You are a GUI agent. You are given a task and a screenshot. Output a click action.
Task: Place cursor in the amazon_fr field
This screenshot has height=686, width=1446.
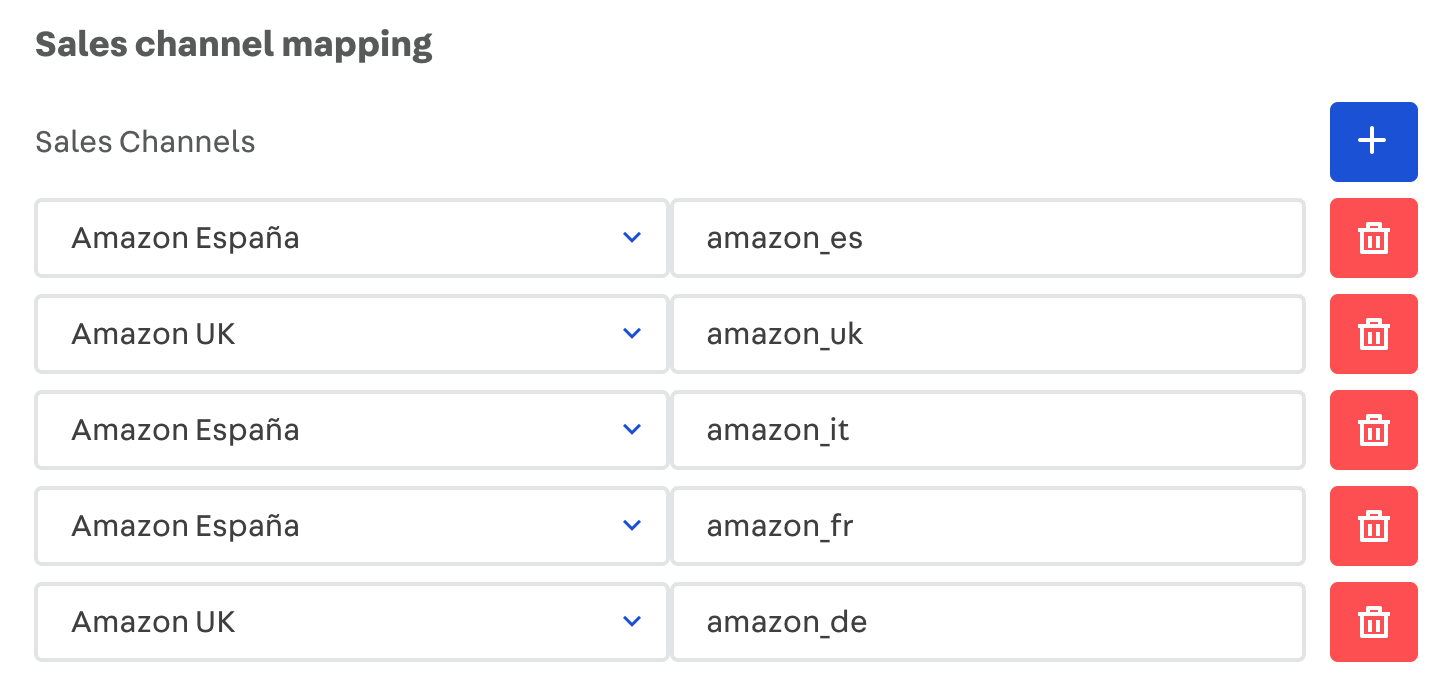pos(987,526)
